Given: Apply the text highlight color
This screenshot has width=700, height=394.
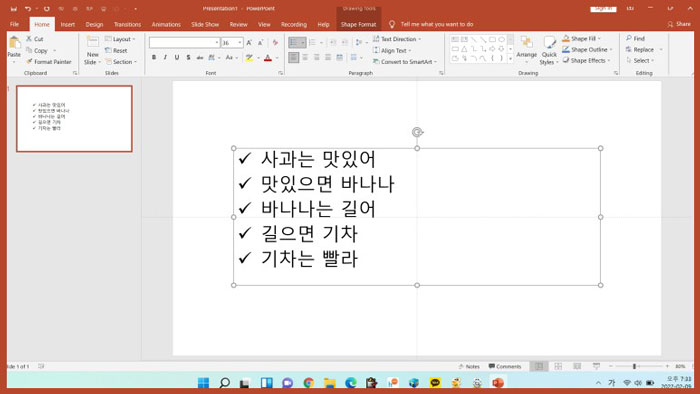Looking at the screenshot, I should point(249,58).
